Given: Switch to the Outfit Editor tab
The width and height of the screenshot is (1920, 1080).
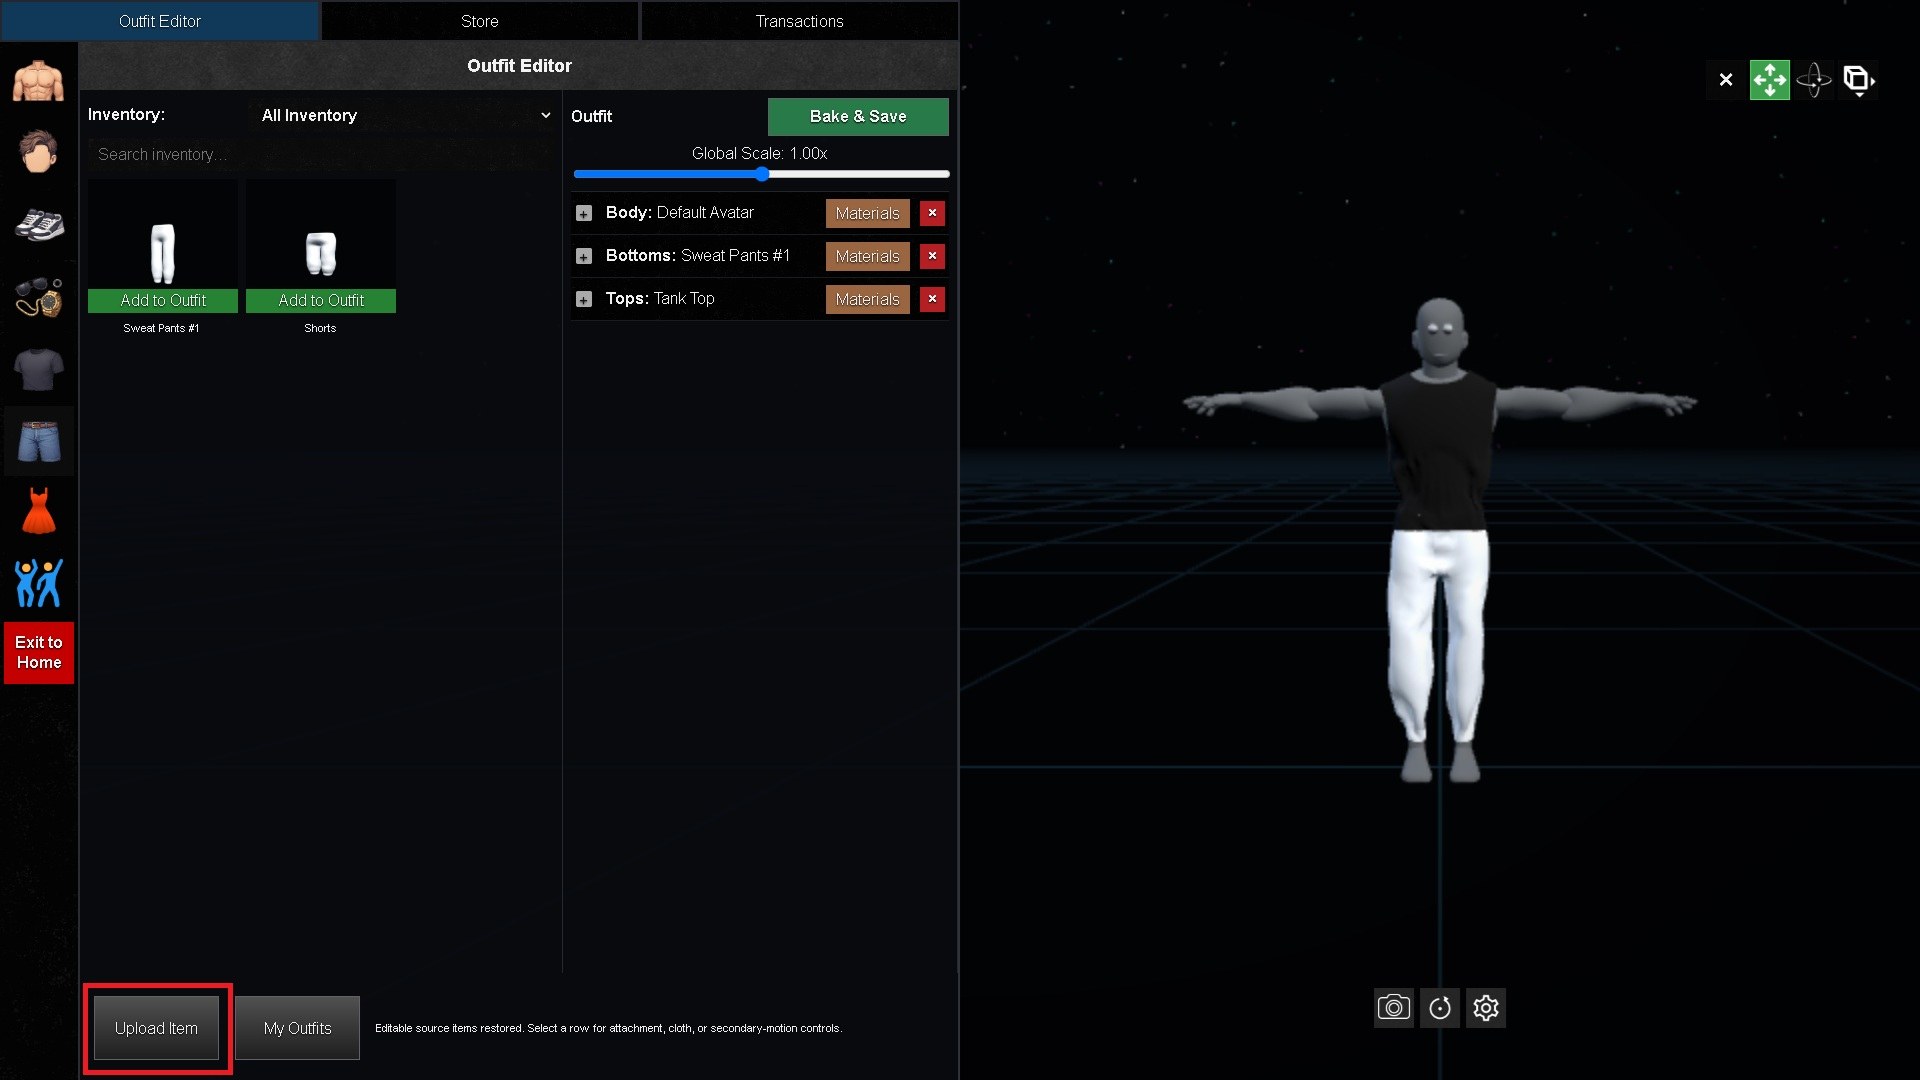Looking at the screenshot, I should click(160, 21).
